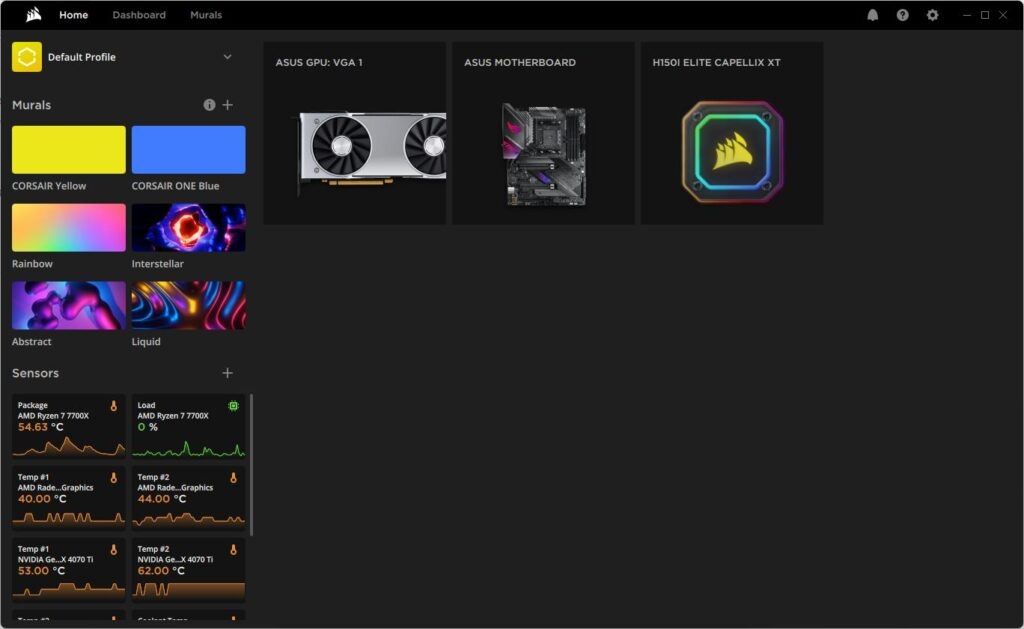Minimize the iCUE window

tap(967, 15)
